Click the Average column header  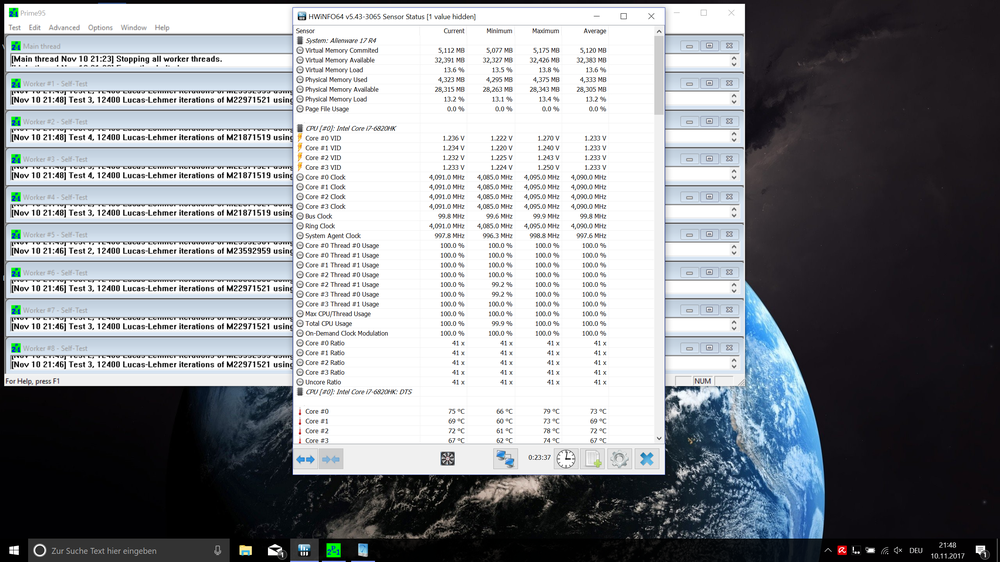coord(592,31)
